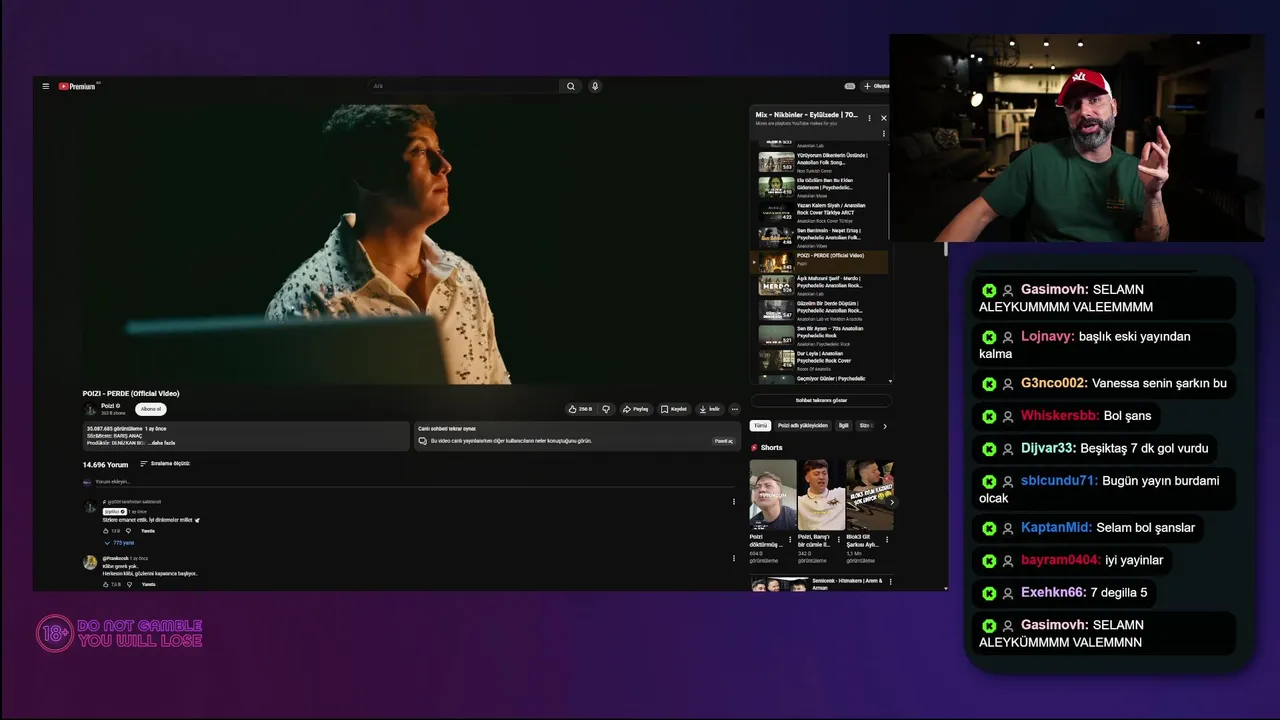Save the video with Kaydet
The height and width of the screenshot is (720, 1280).
(674, 409)
